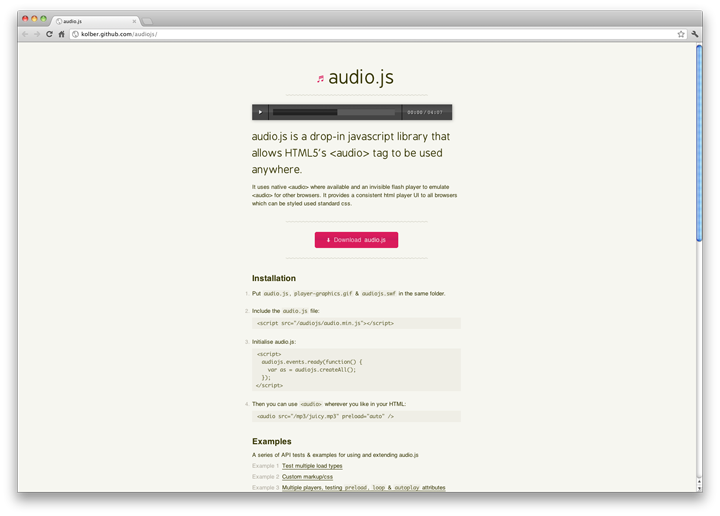Click the "Include the audio.js file:" step

[286, 311]
